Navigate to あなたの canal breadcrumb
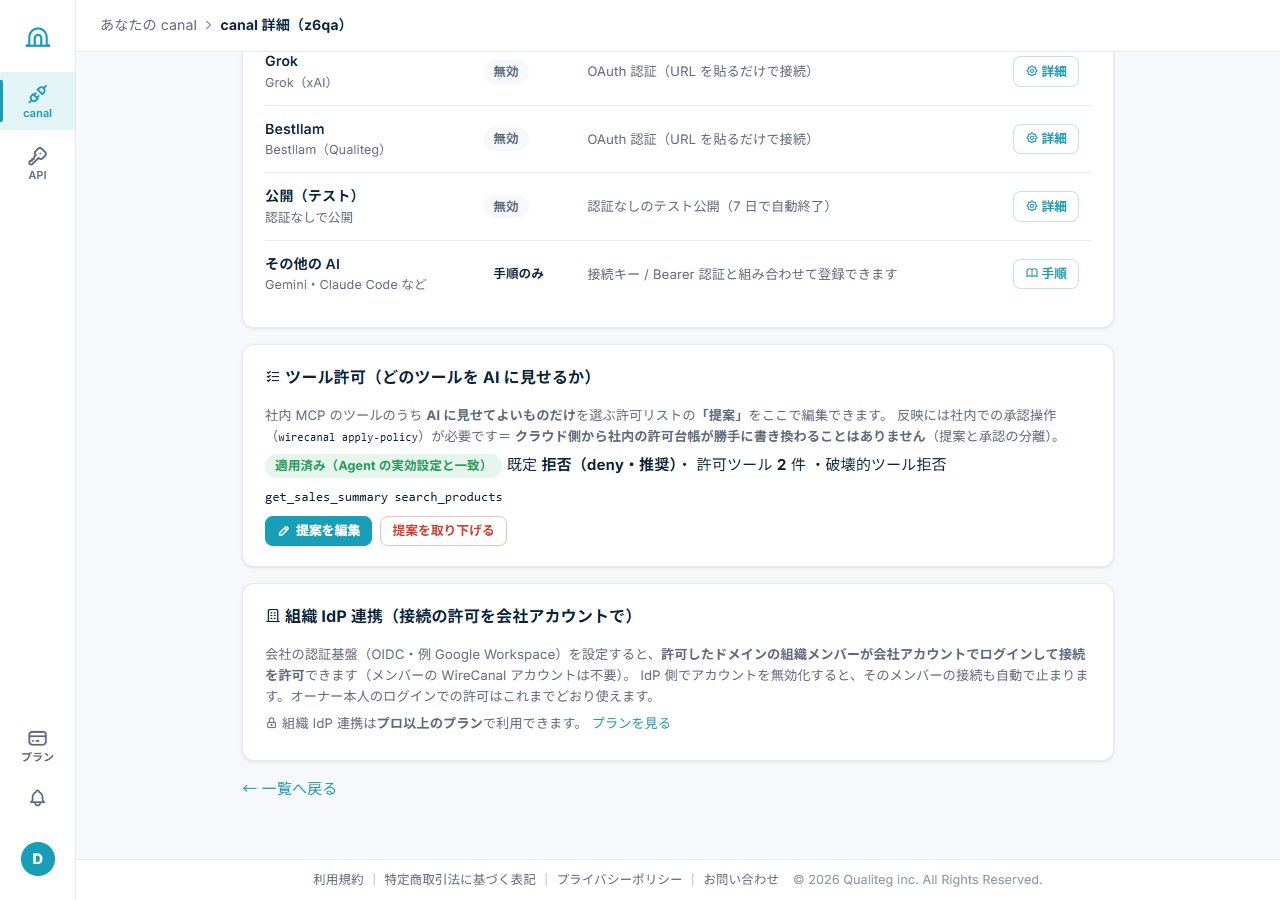Viewport: 1280px width, 900px height. tap(149, 25)
